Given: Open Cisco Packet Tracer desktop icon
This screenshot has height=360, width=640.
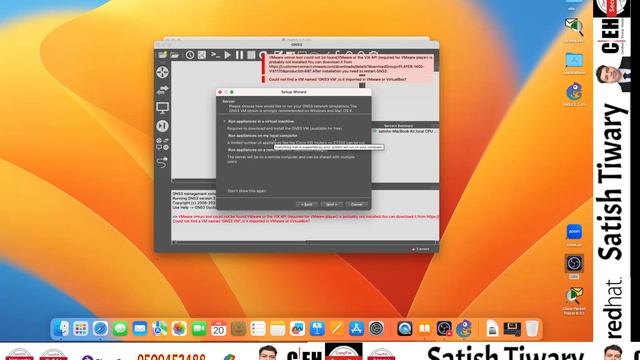Looking at the screenshot, I should [x=574, y=301].
